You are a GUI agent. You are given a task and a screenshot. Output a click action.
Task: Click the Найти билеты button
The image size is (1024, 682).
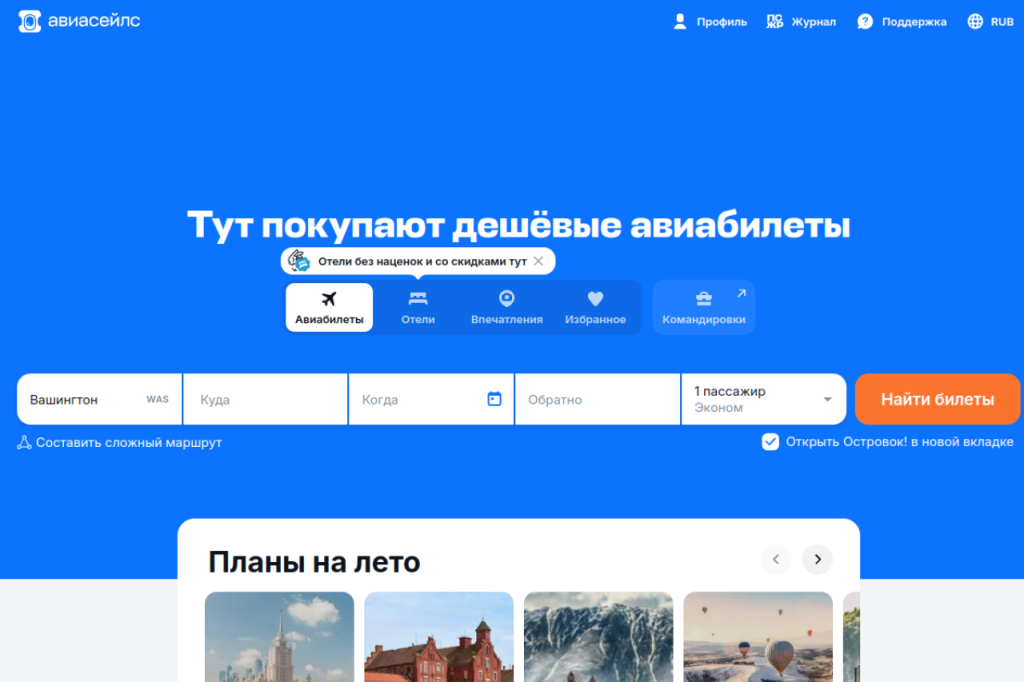937,399
